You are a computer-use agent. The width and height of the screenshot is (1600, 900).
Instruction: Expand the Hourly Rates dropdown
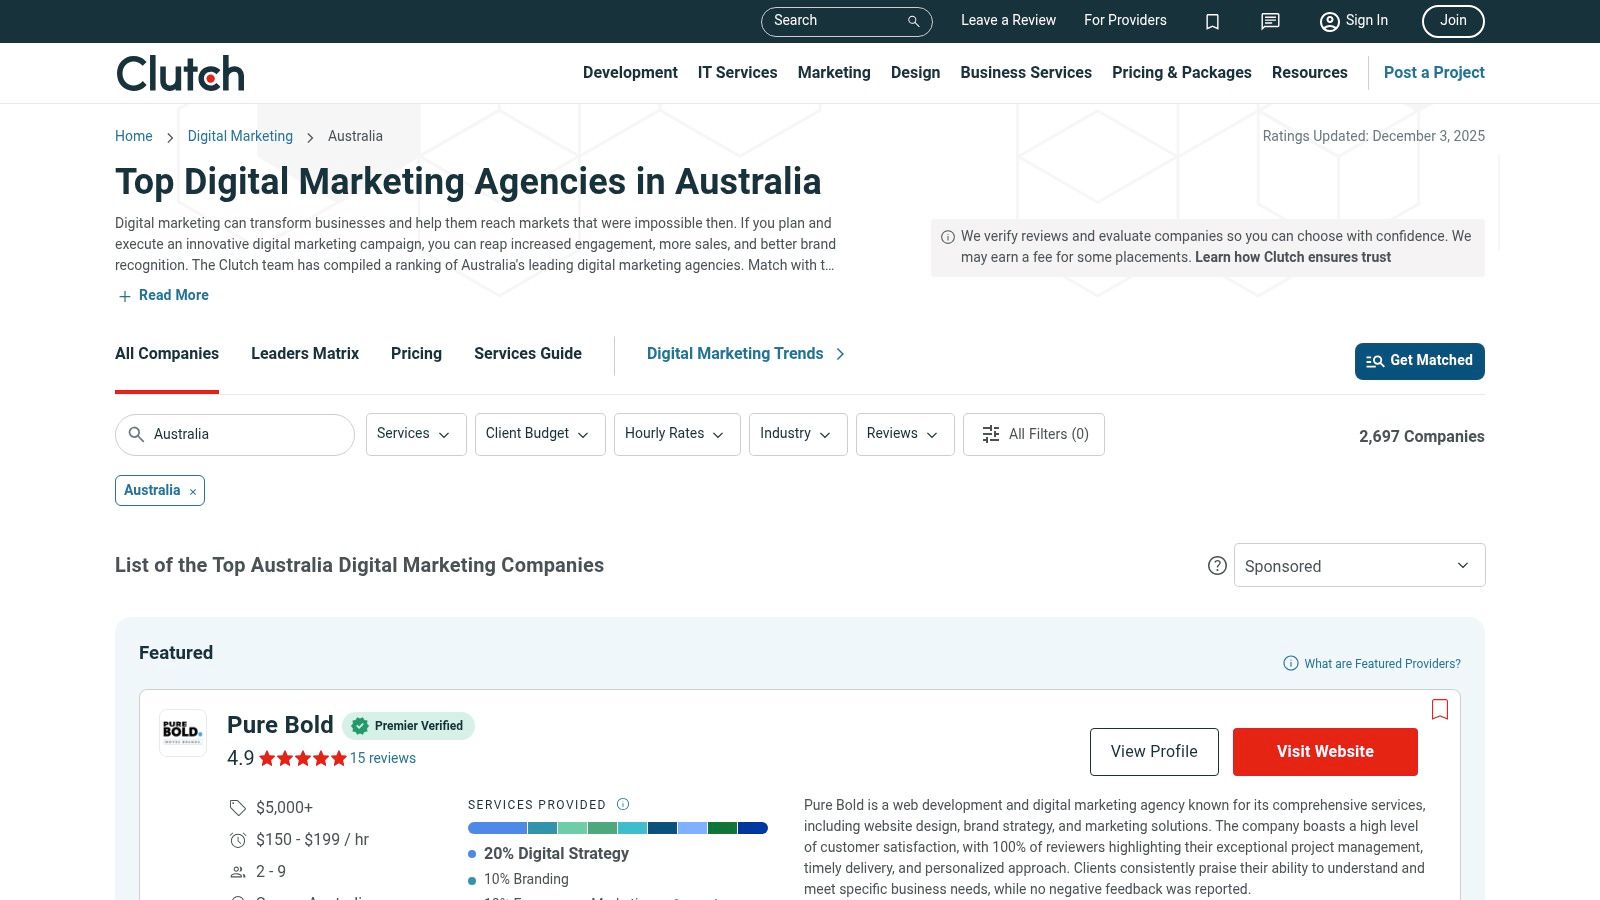(676, 434)
